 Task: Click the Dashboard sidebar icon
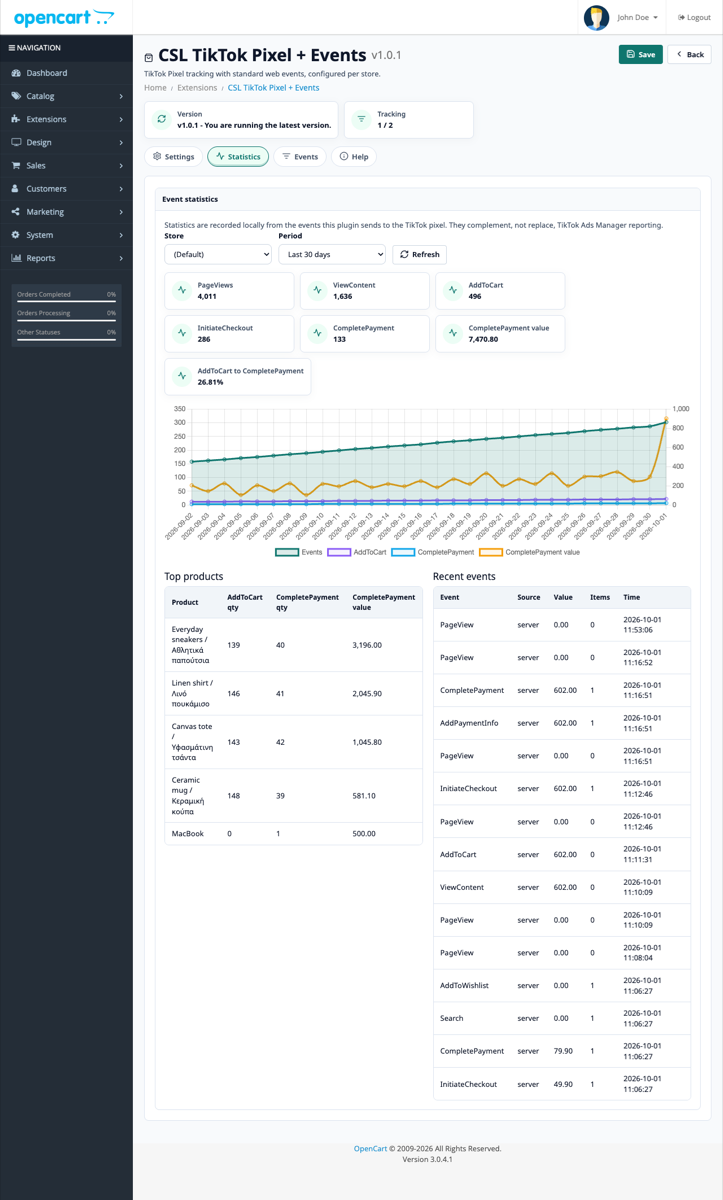click(x=16, y=73)
